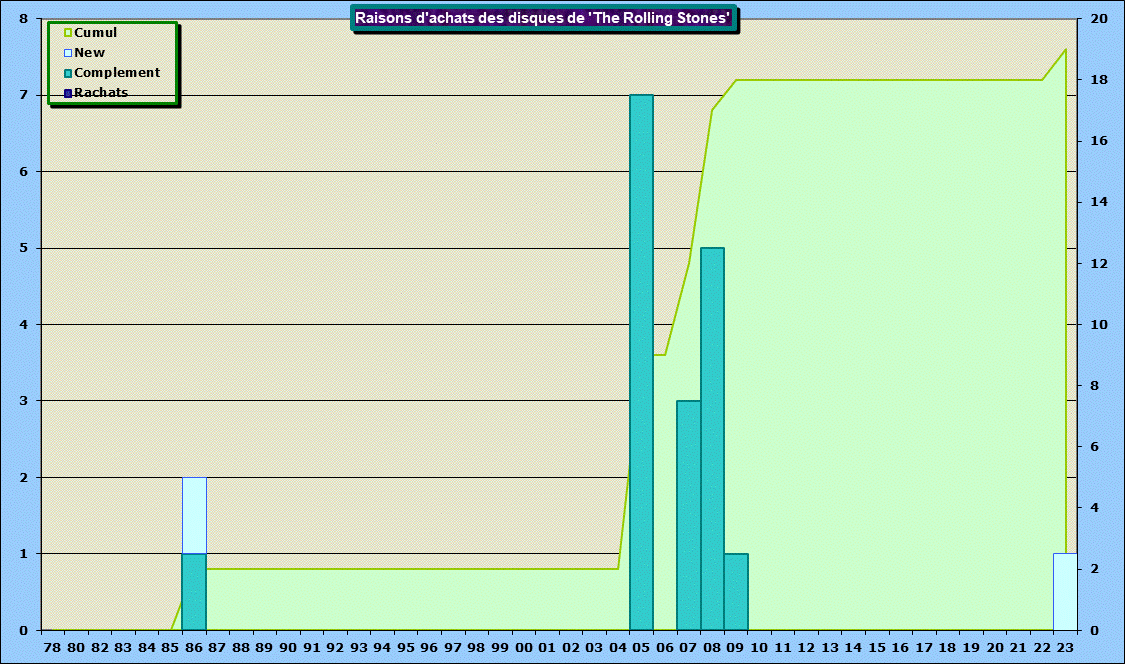Click the New legend color swatch

coord(68,53)
